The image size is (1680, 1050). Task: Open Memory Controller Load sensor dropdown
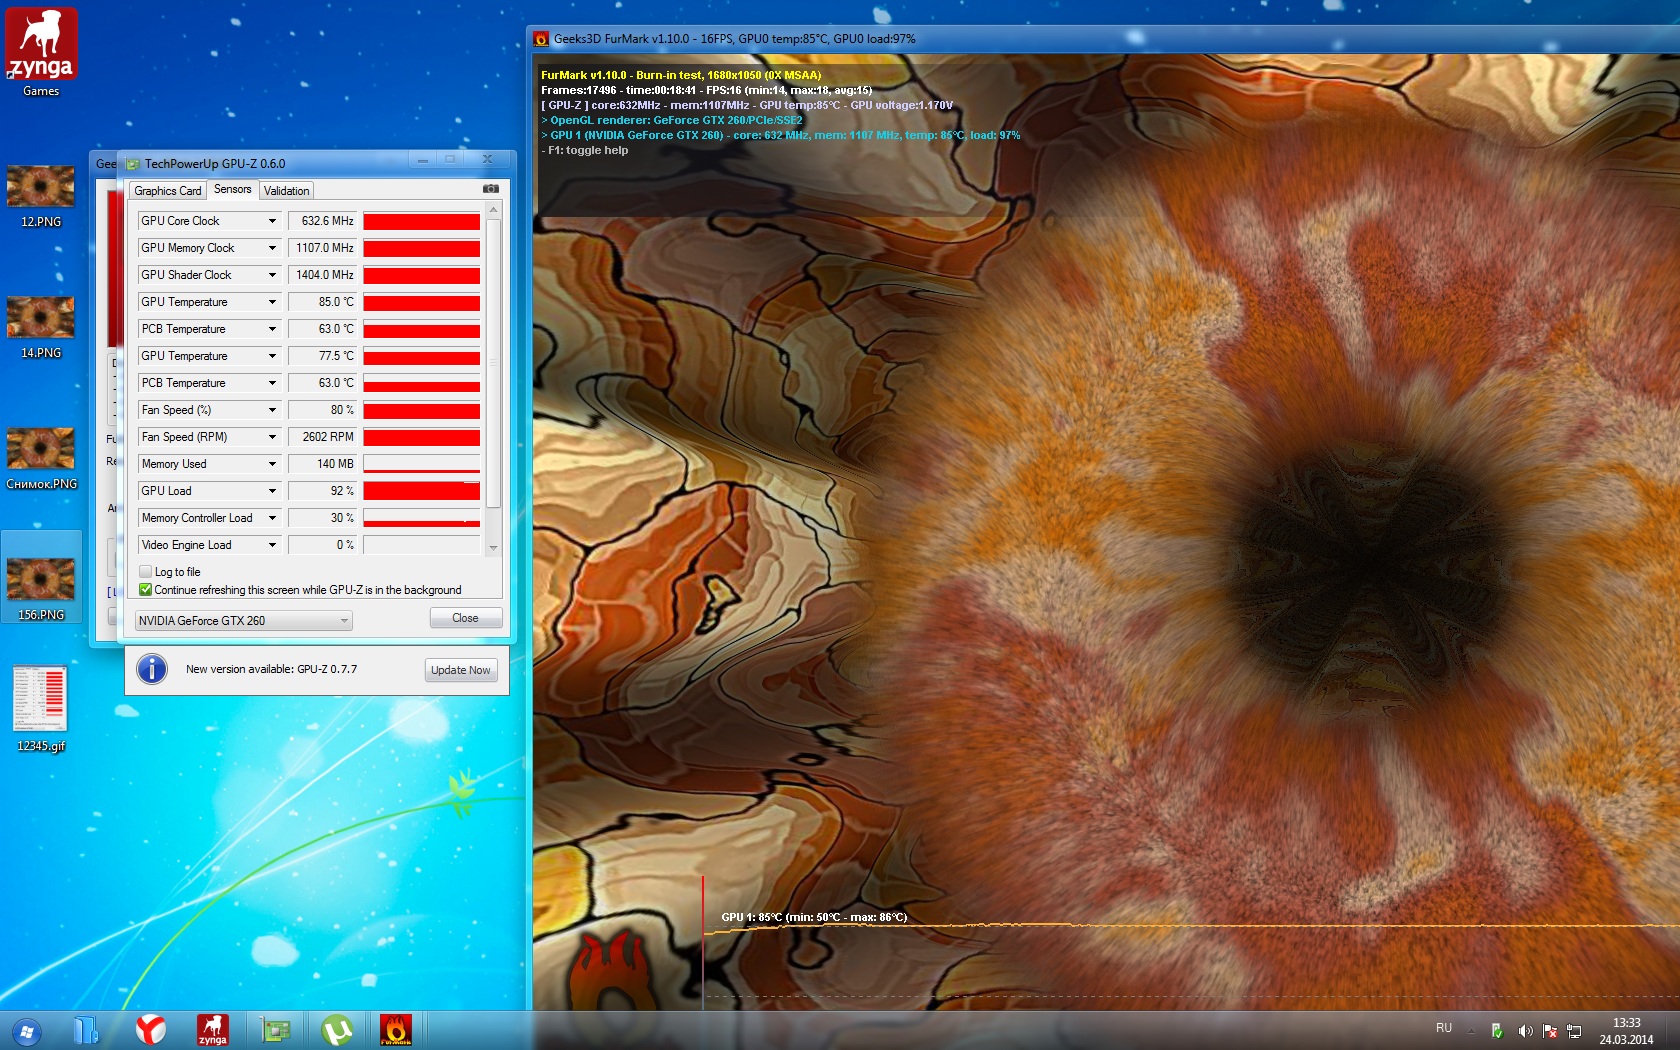[x=209, y=518]
